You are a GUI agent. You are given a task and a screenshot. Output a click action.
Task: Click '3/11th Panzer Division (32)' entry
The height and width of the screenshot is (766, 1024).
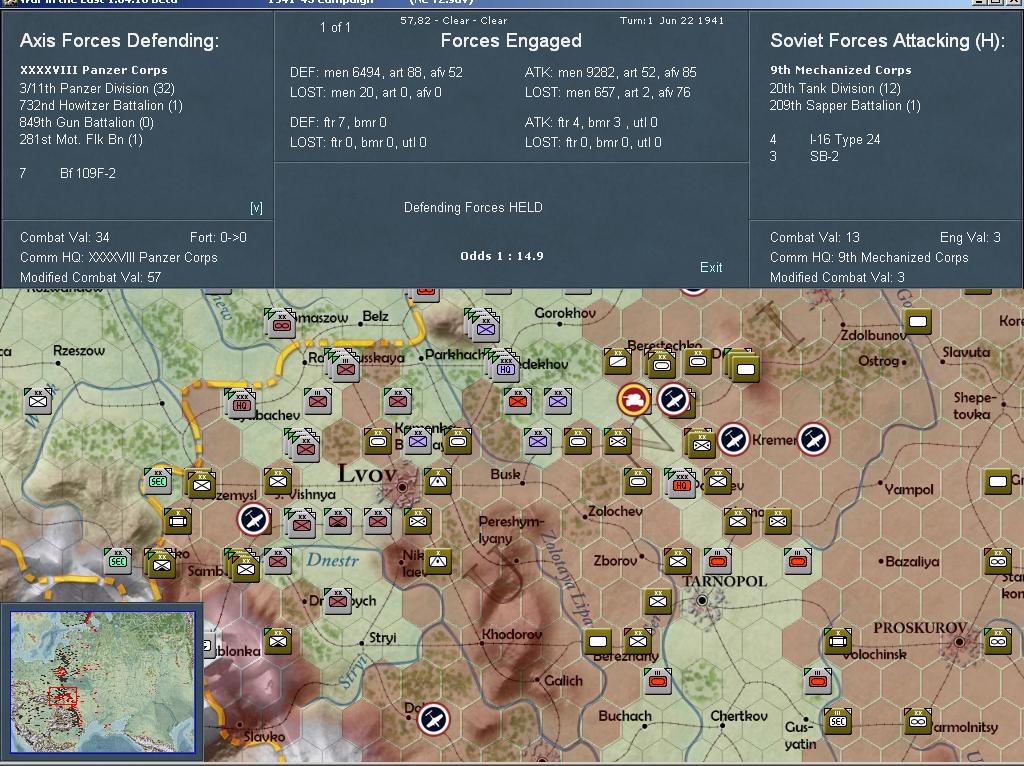point(97,88)
